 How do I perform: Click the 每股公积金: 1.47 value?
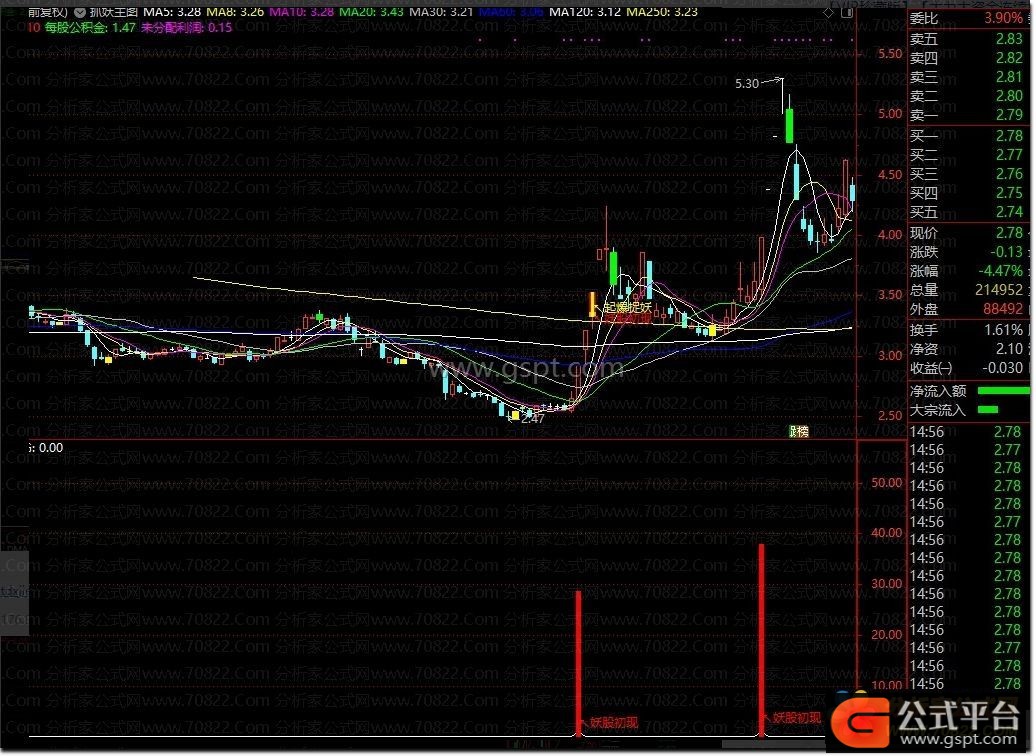click(x=90, y=28)
